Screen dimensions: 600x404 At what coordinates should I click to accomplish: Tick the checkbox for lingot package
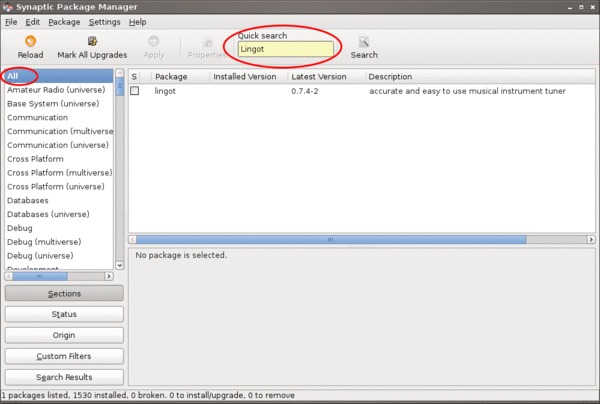pos(135,91)
